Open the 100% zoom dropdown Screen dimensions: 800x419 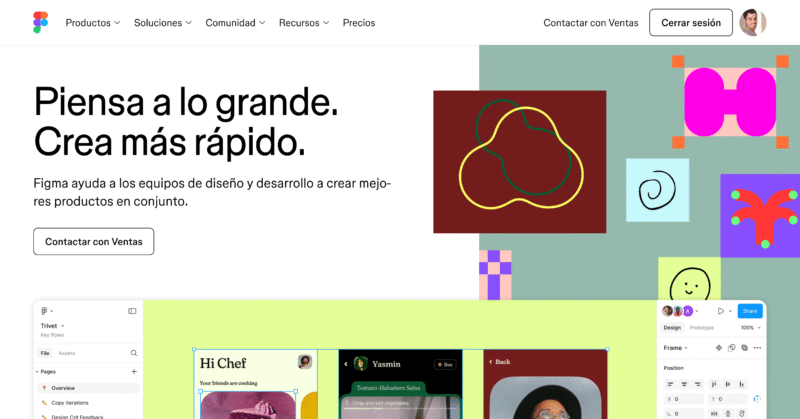tap(751, 328)
